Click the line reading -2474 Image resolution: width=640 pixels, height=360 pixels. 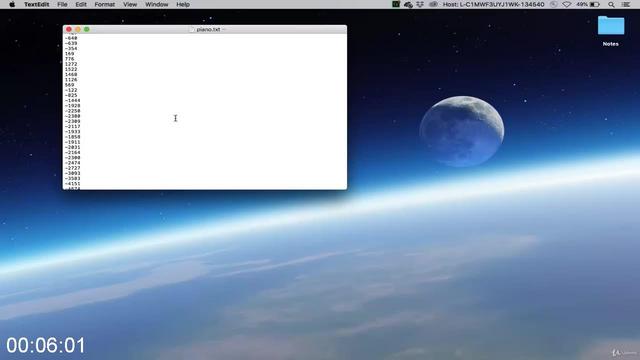72,163
